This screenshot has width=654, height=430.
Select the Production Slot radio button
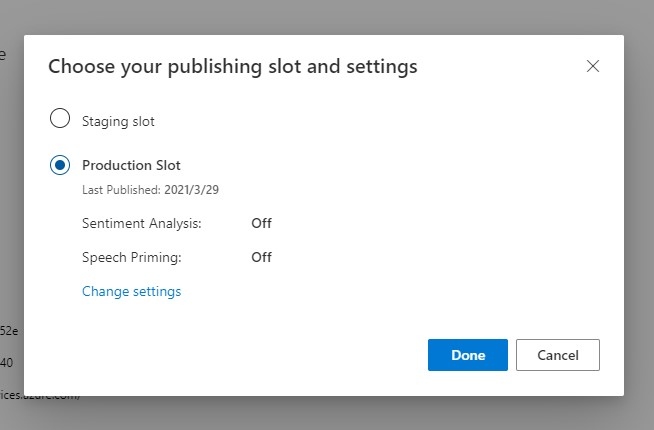point(60,165)
